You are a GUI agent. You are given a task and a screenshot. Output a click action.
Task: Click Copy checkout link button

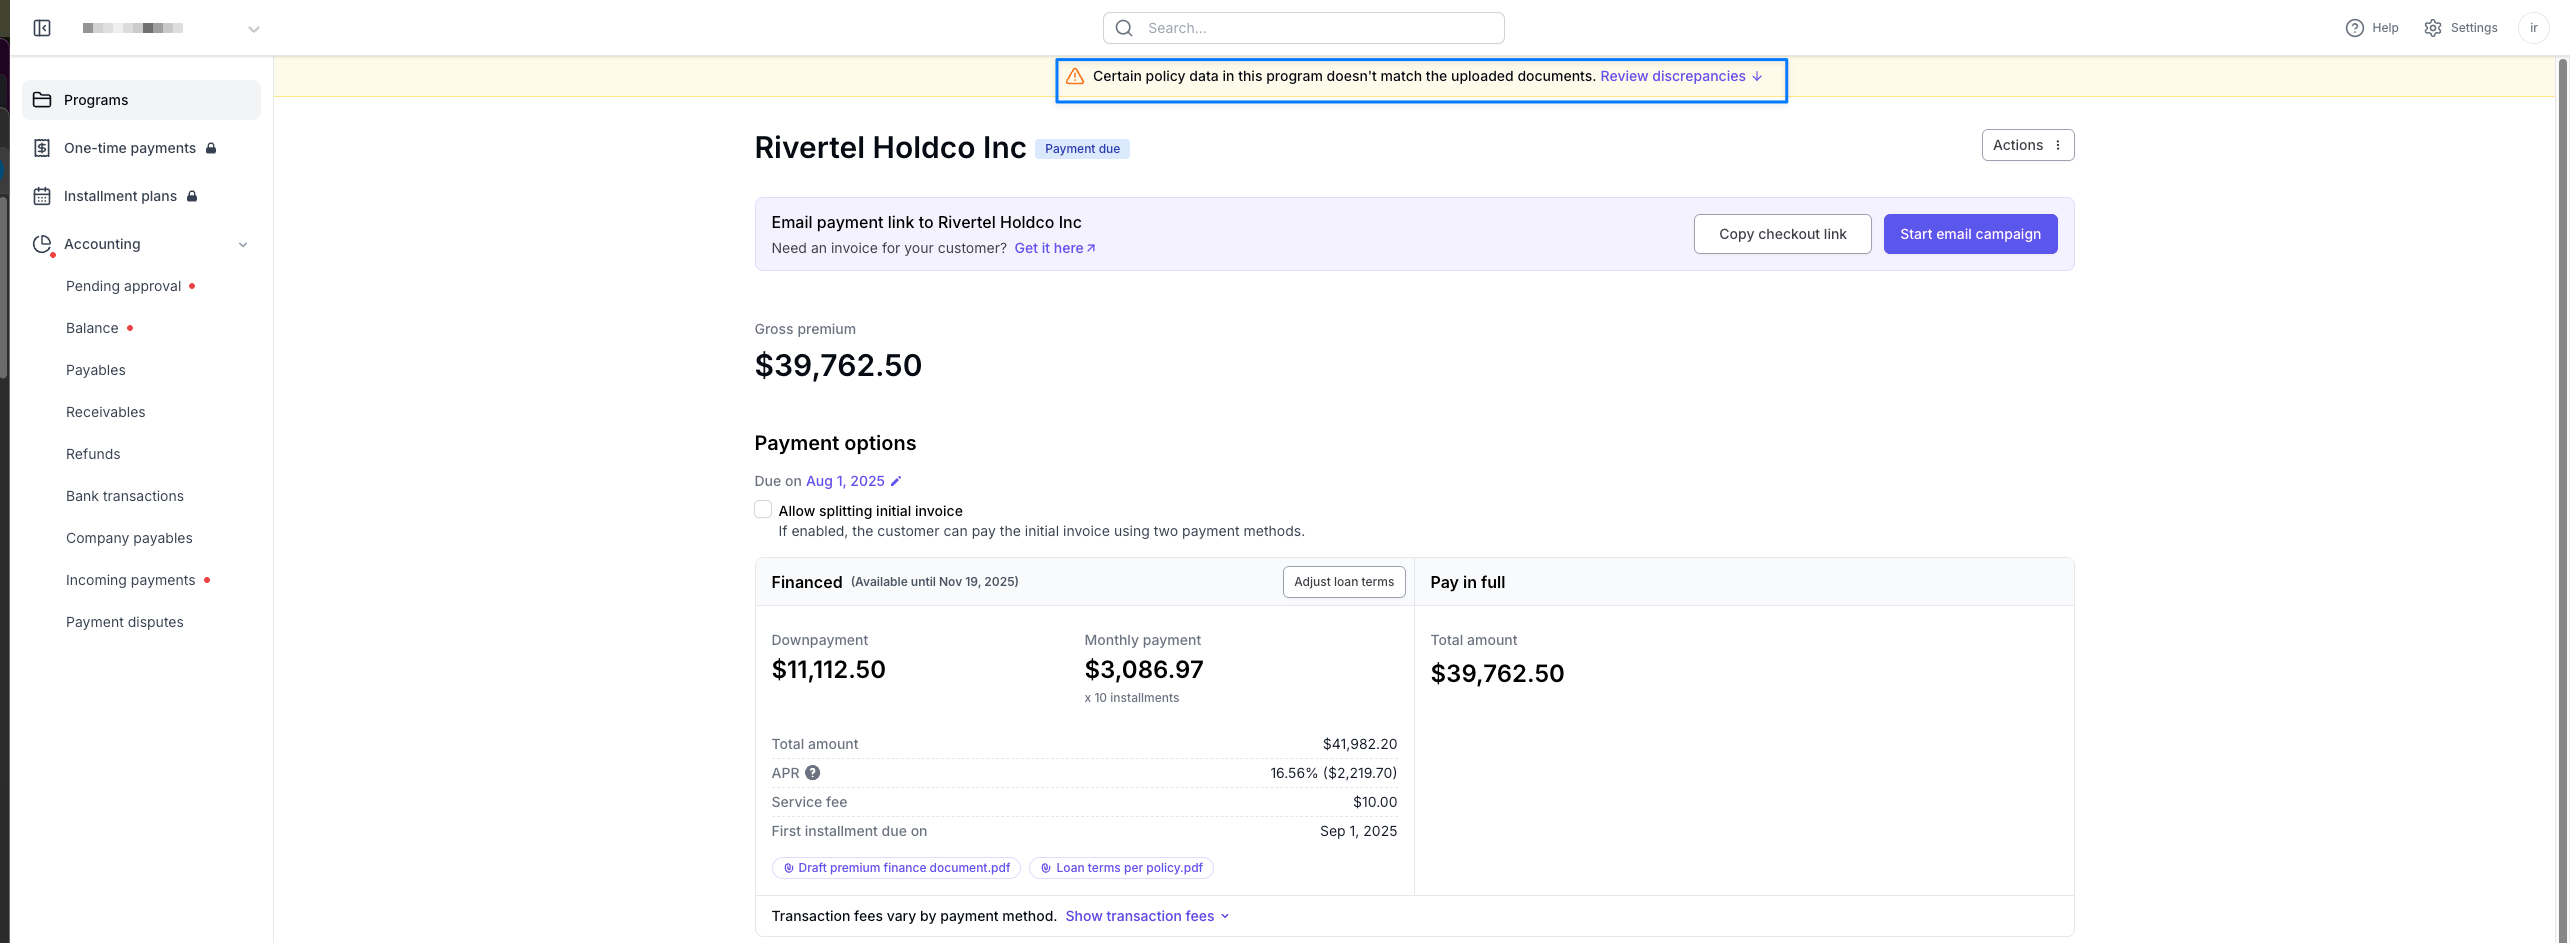tap(1782, 234)
